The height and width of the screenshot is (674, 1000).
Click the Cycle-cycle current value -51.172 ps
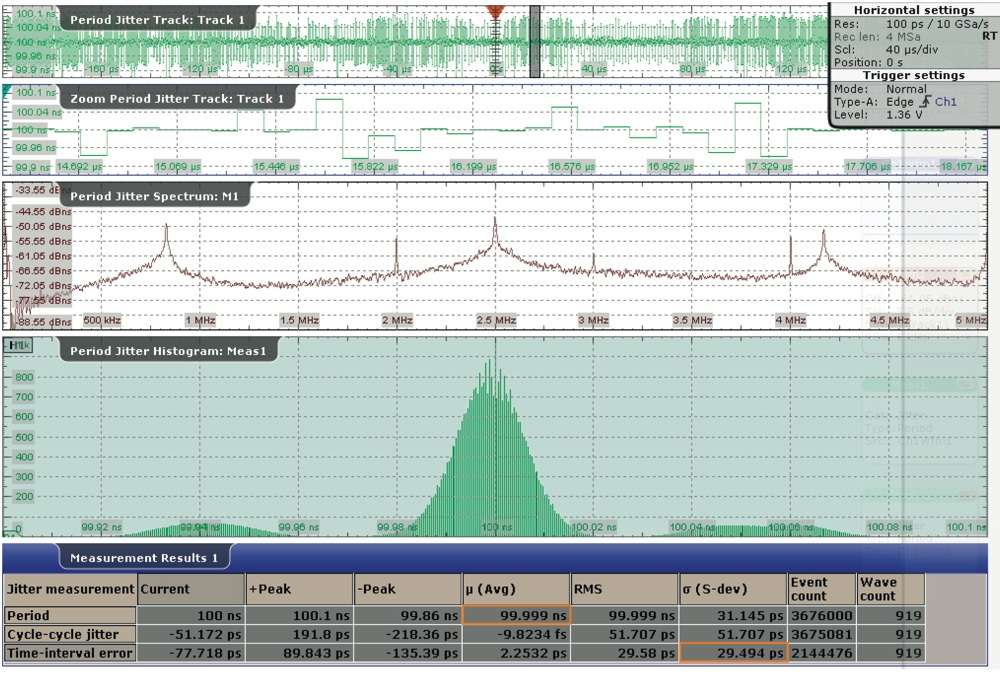click(x=191, y=634)
